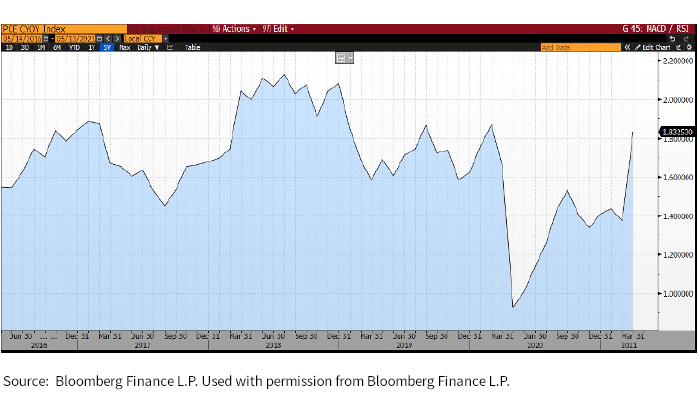The height and width of the screenshot is (410, 700).
Task: Open the Edit menu
Action: [278, 29]
